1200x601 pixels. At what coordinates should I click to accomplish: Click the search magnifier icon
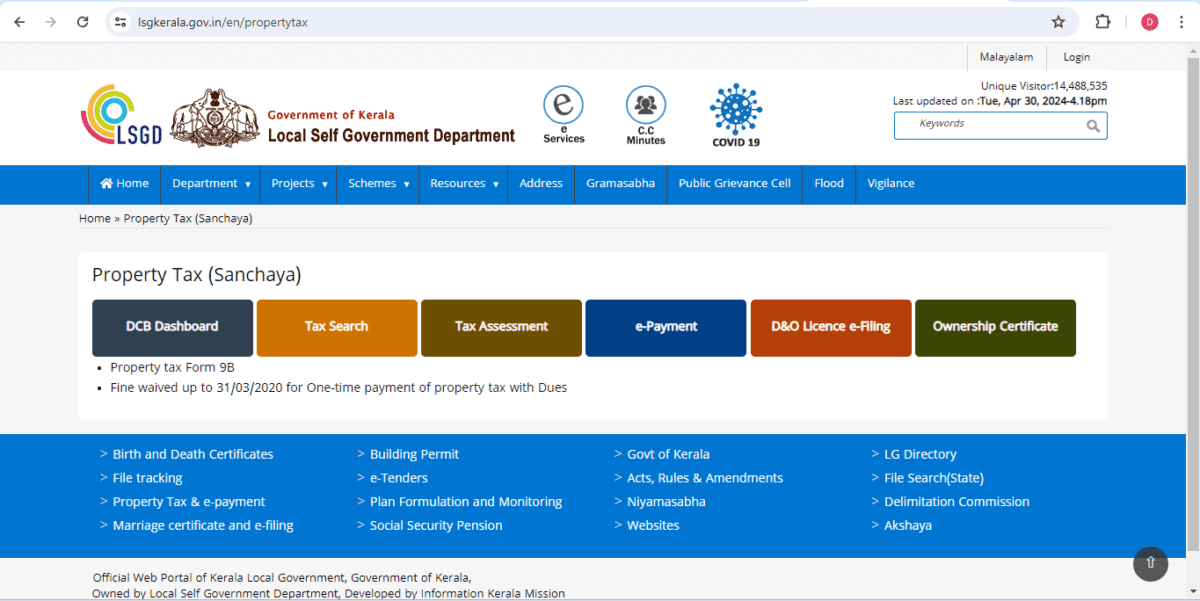point(1093,126)
